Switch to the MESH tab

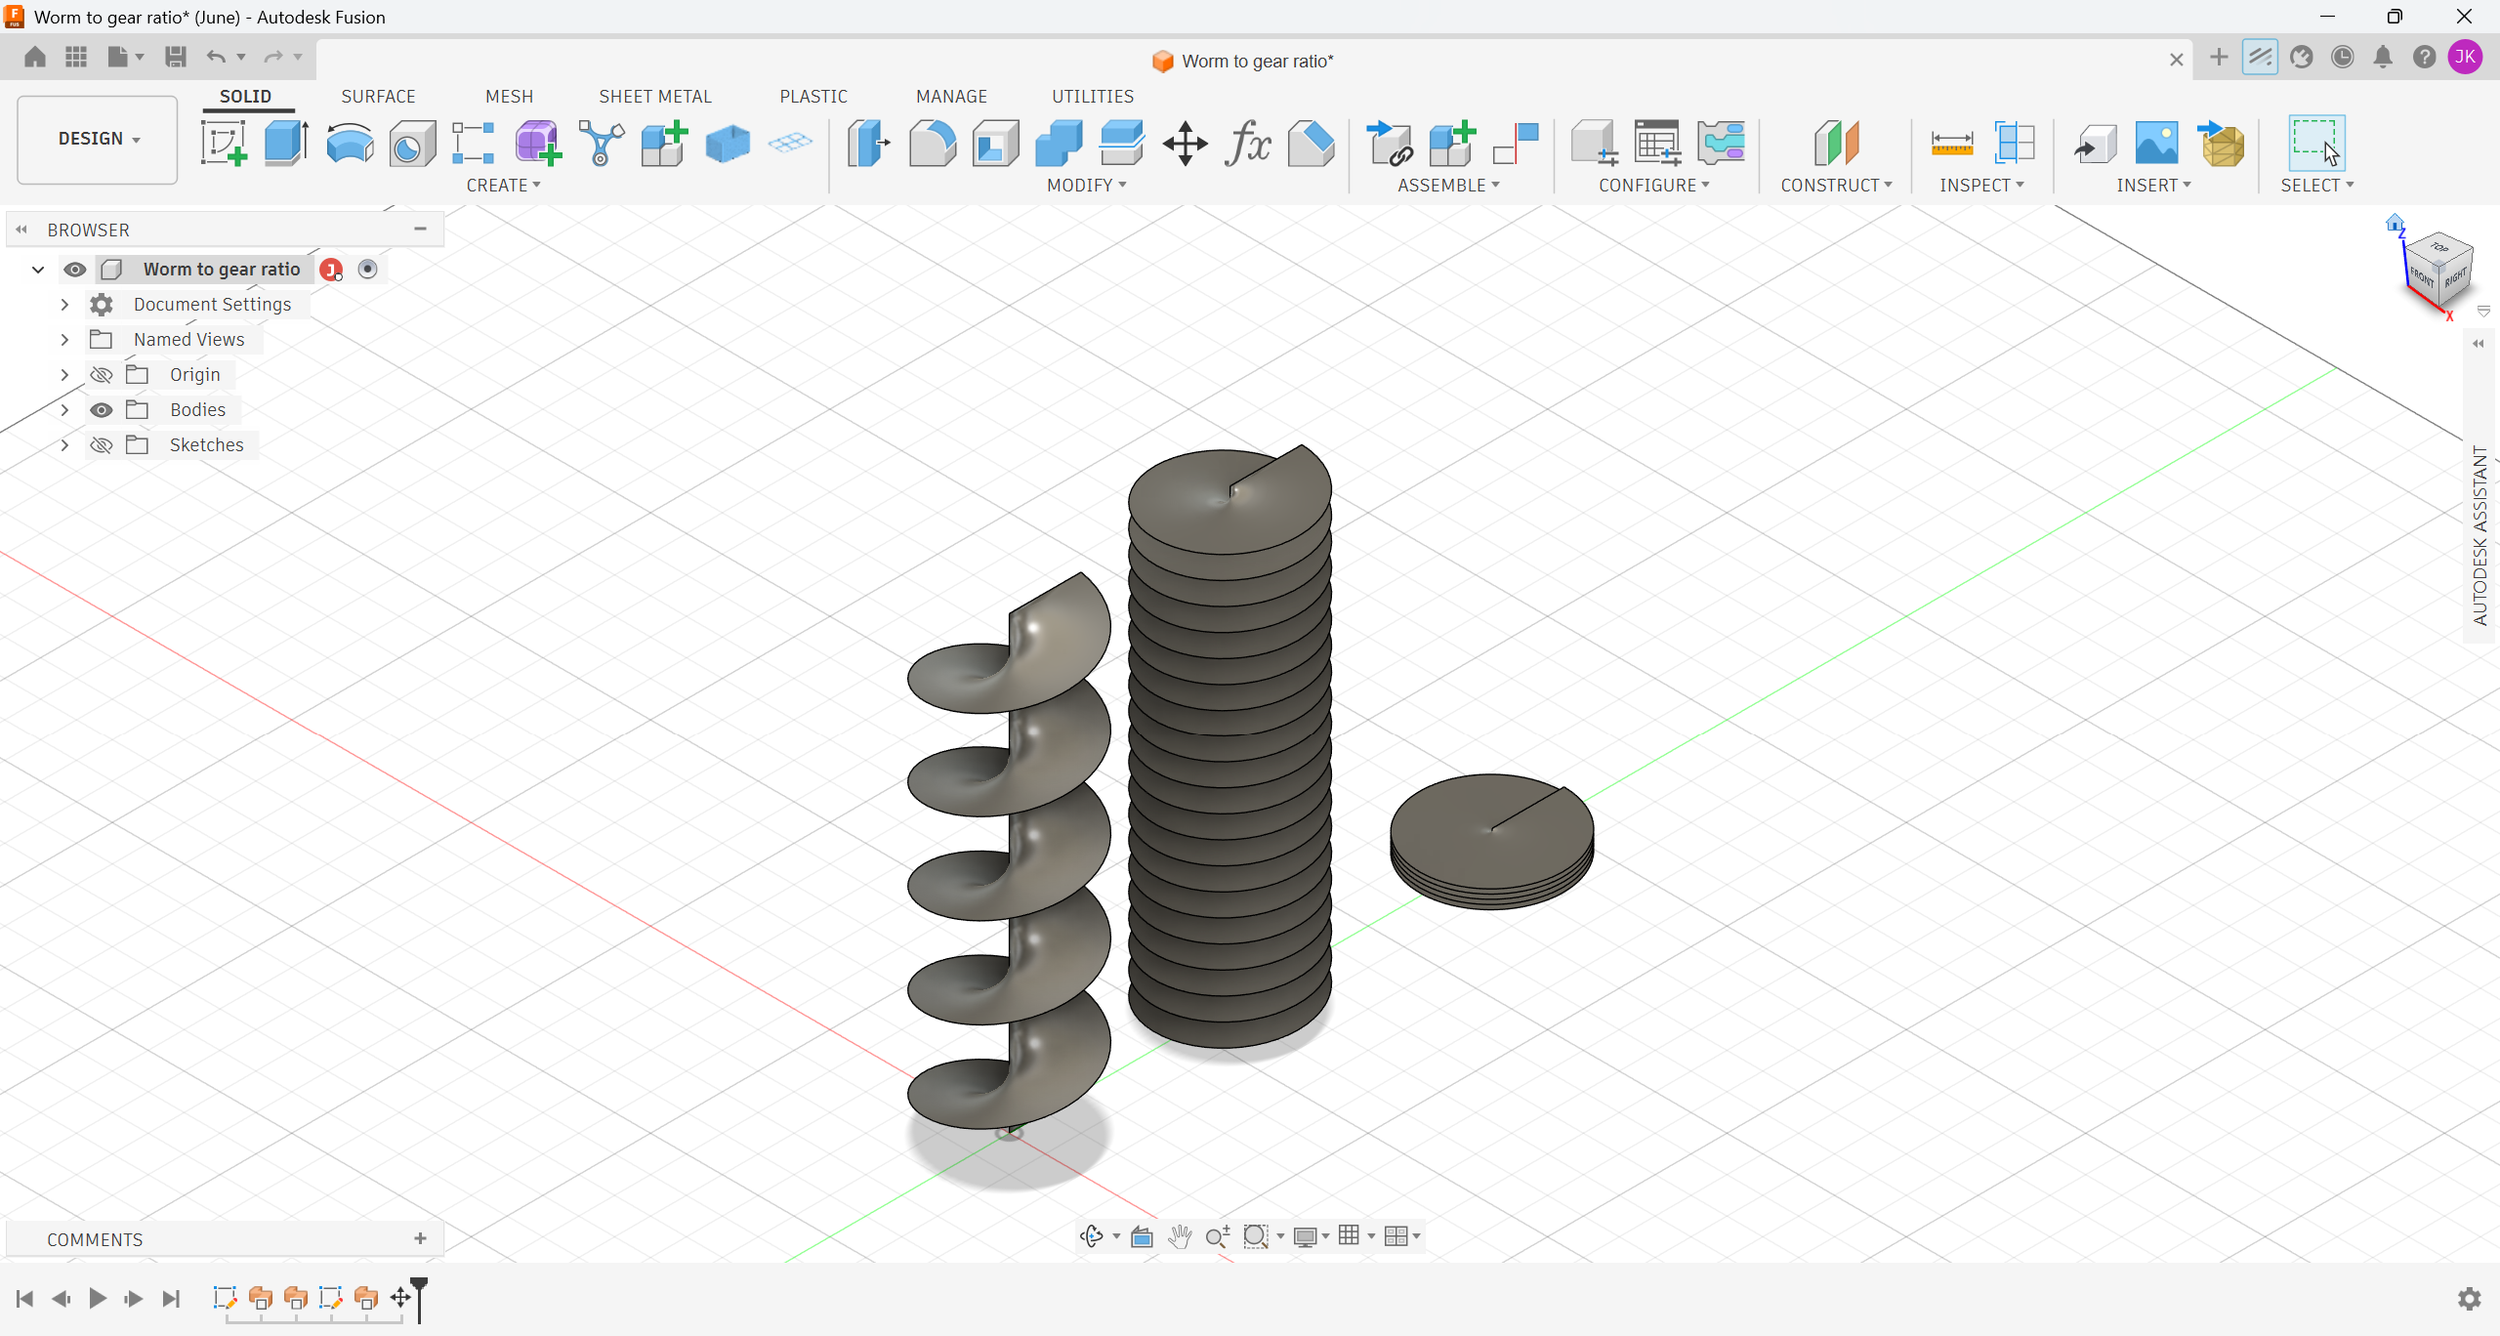[x=509, y=96]
